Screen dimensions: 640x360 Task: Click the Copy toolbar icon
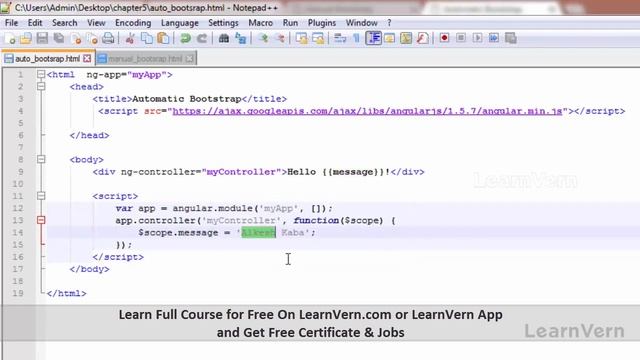[147, 38]
